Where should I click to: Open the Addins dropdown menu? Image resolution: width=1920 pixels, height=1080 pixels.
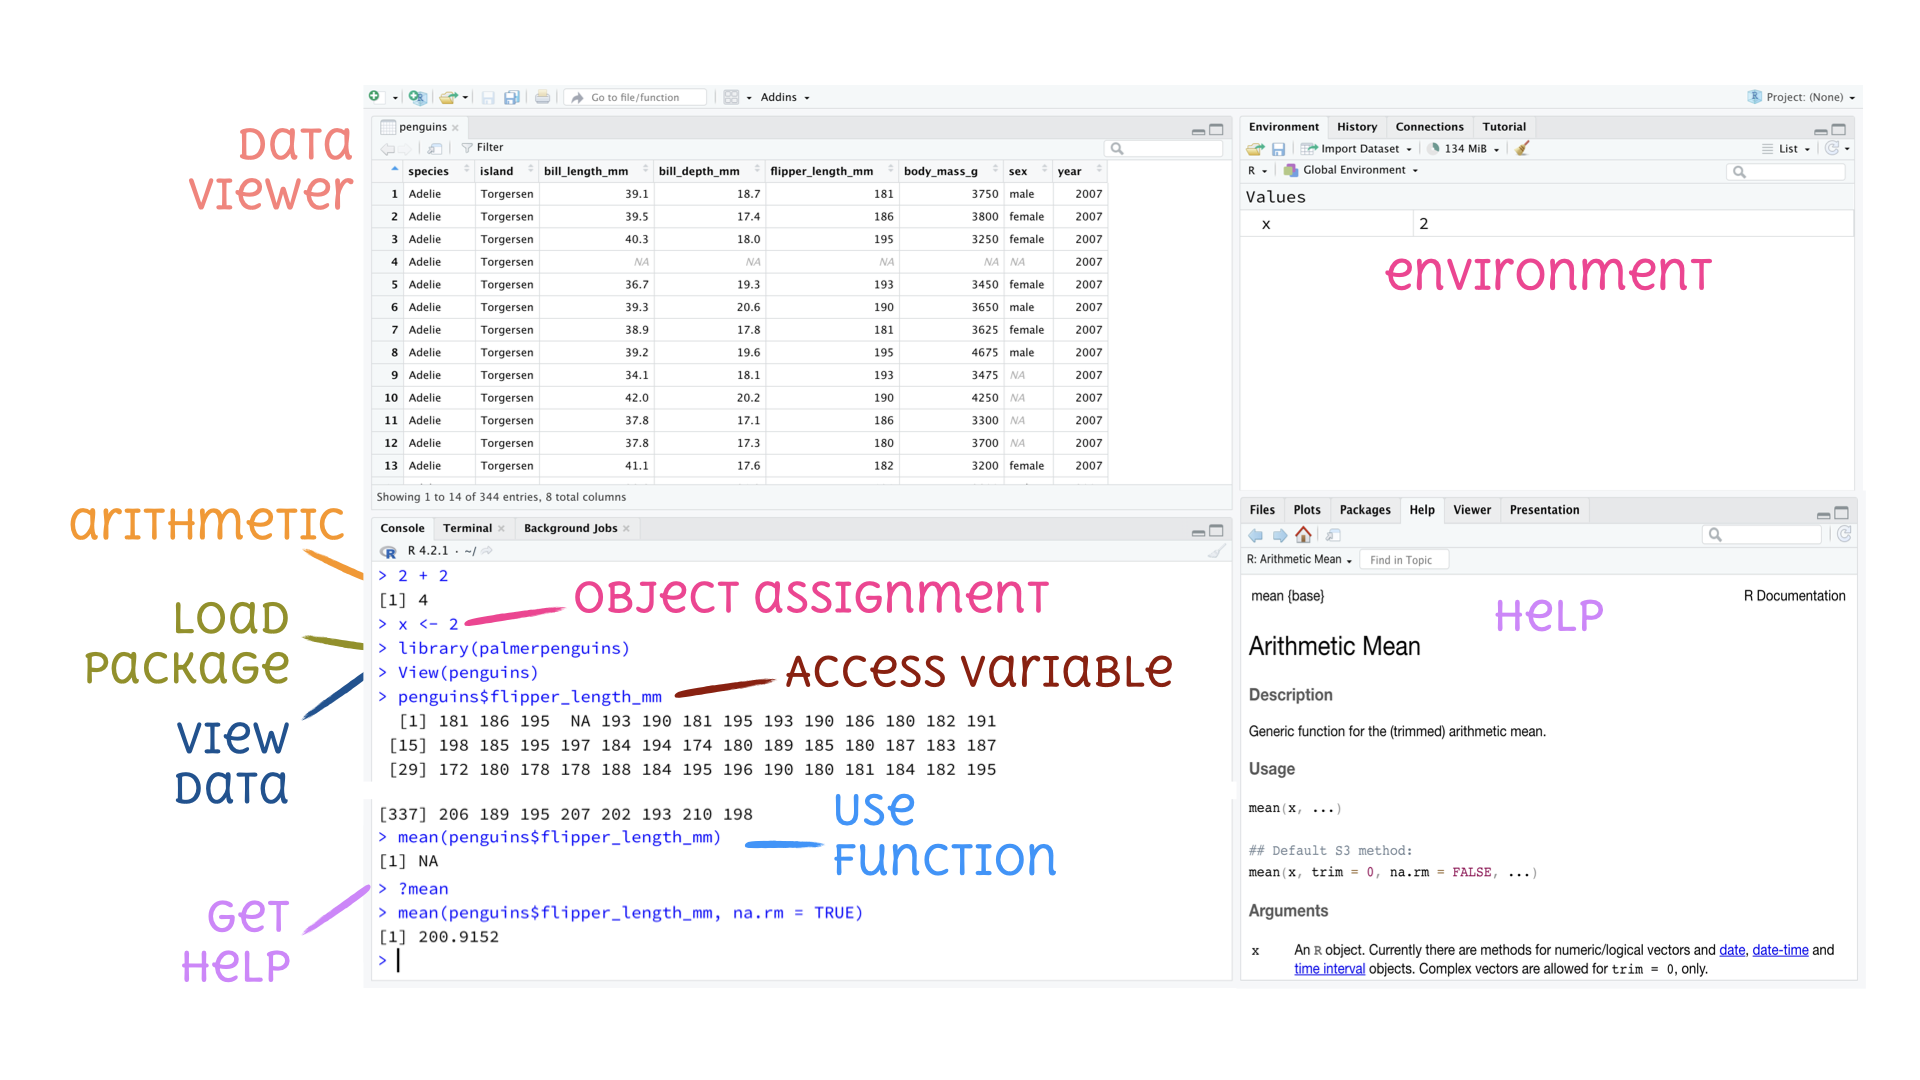point(784,97)
